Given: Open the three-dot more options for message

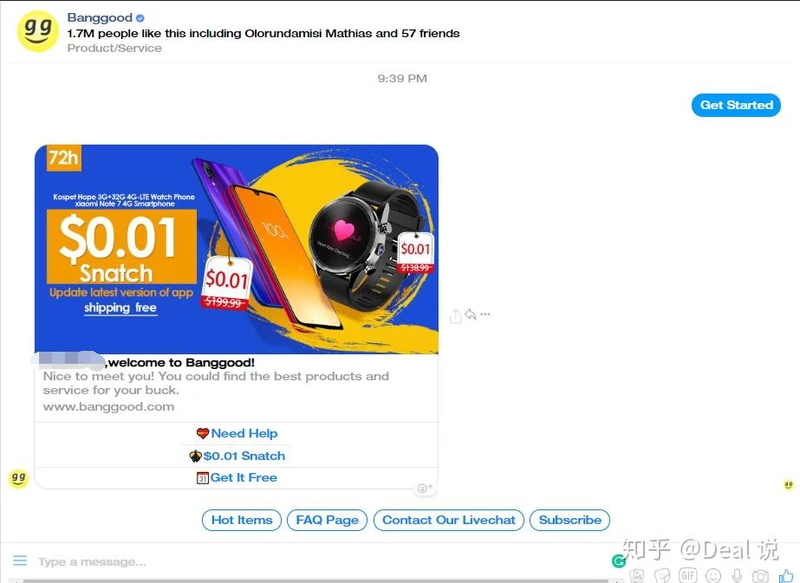Looking at the screenshot, I should 485,314.
